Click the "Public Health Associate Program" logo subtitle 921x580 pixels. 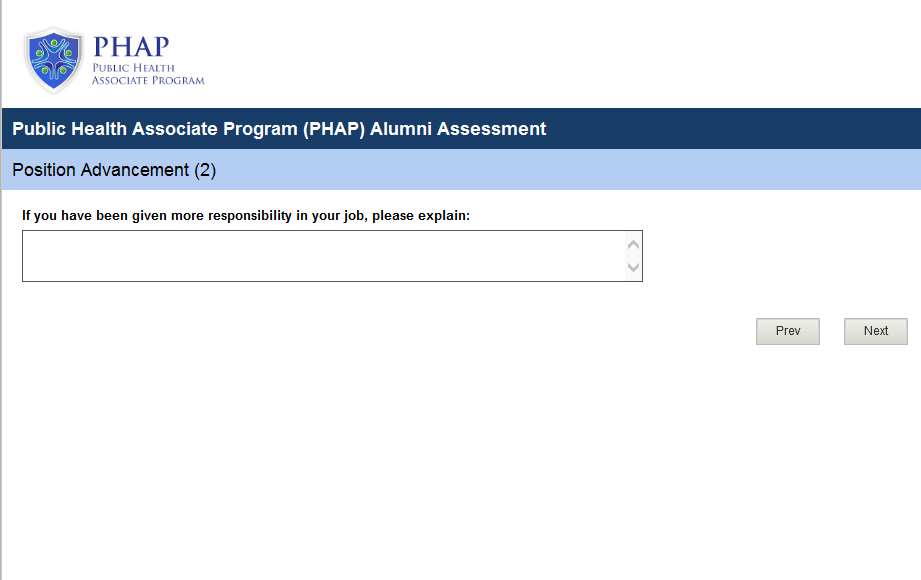(148, 74)
